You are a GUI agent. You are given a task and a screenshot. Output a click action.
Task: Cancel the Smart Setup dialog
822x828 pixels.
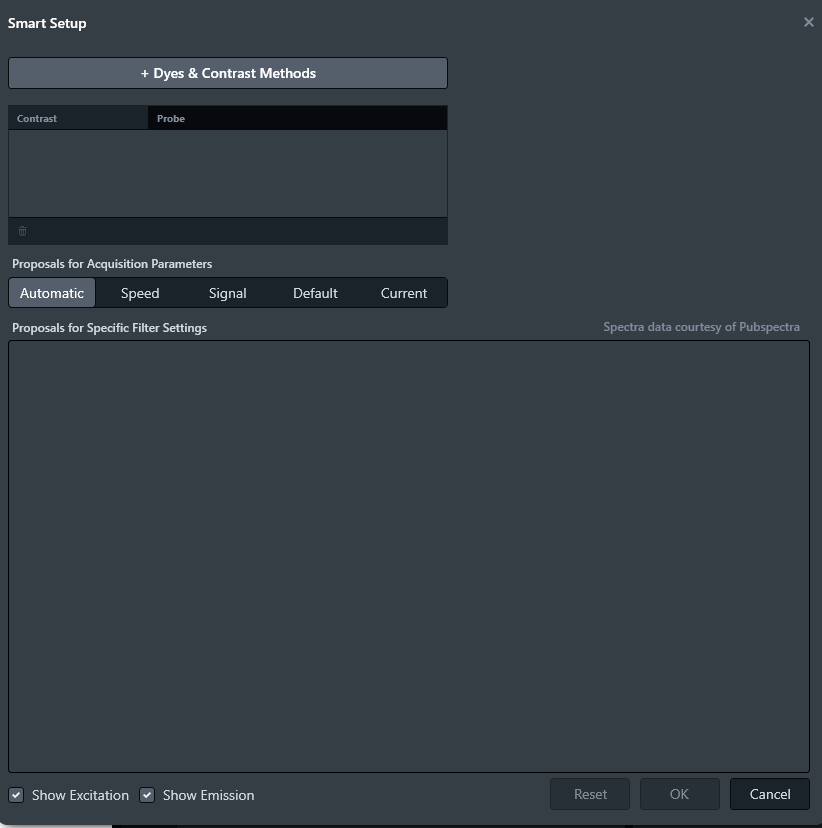click(769, 793)
